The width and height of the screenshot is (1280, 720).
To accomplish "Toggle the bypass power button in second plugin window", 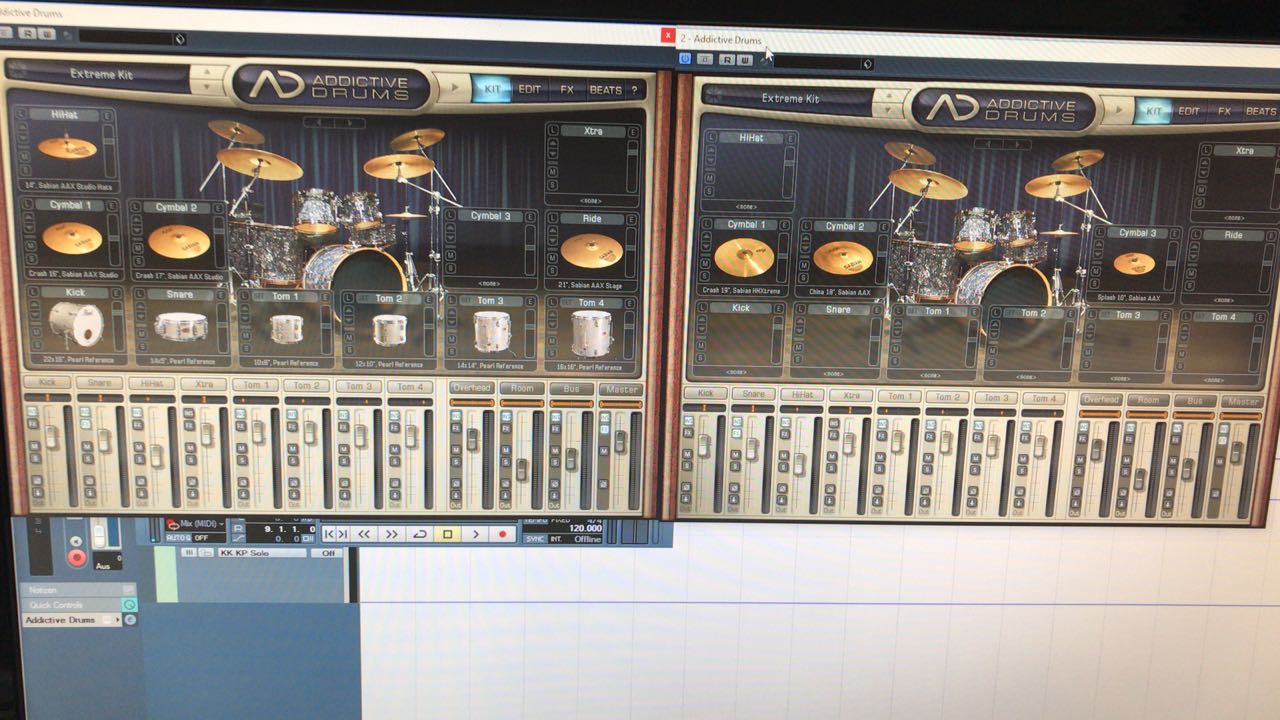I will click(x=685, y=59).
